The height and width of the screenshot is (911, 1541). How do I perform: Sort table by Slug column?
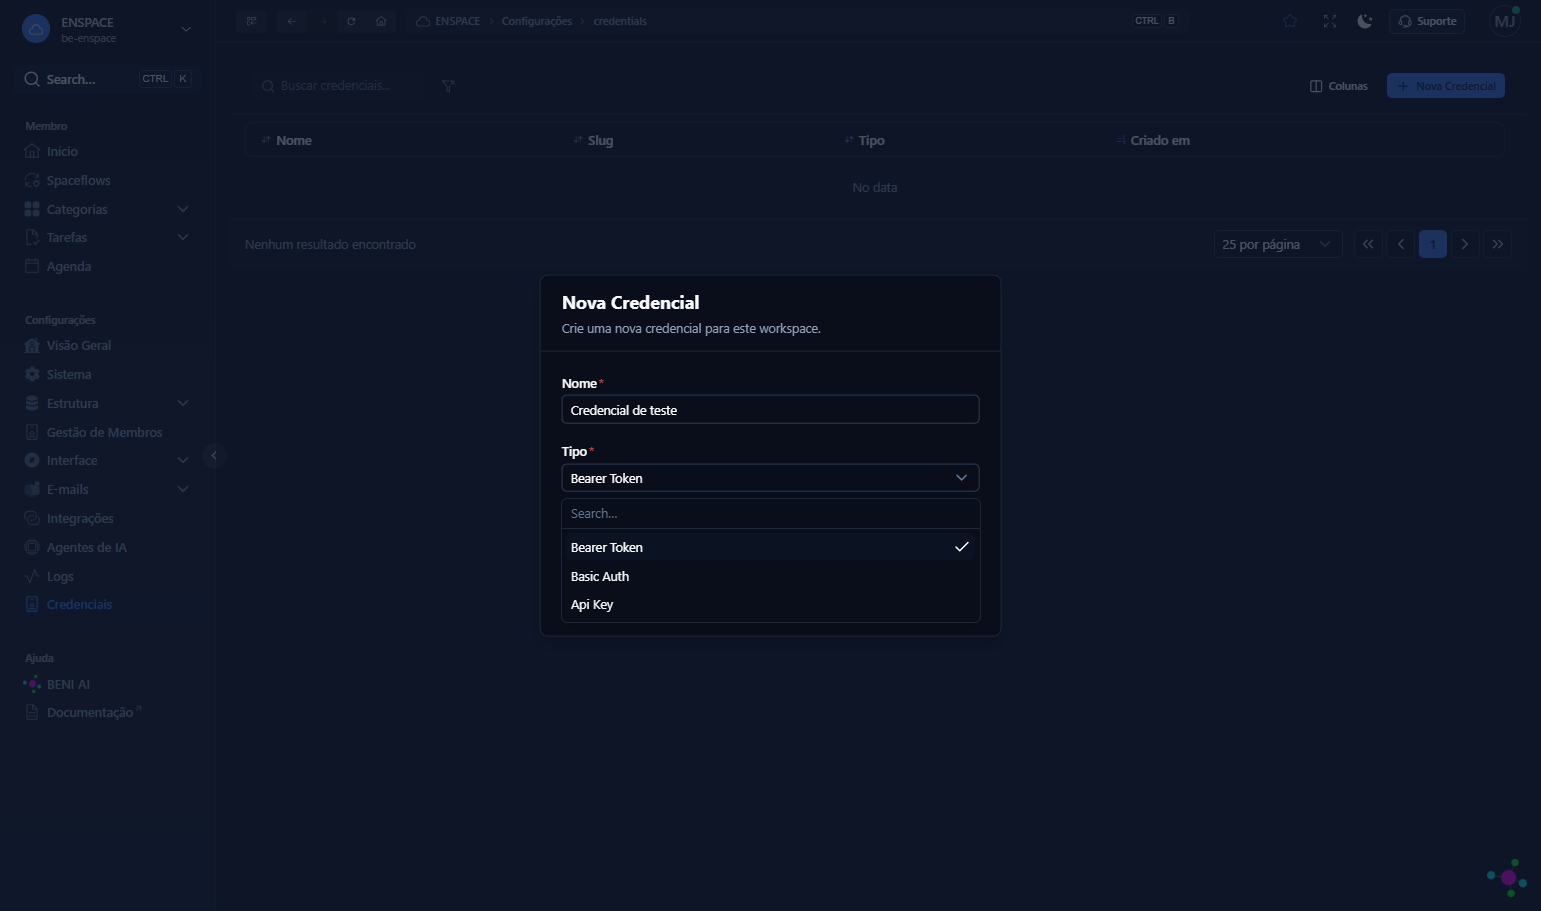tap(593, 140)
